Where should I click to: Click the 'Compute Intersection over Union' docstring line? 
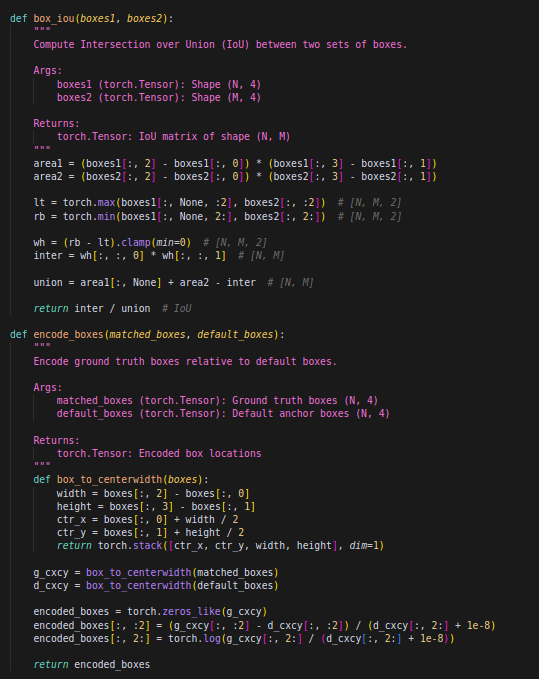pyautogui.click(x=220, y=45)
